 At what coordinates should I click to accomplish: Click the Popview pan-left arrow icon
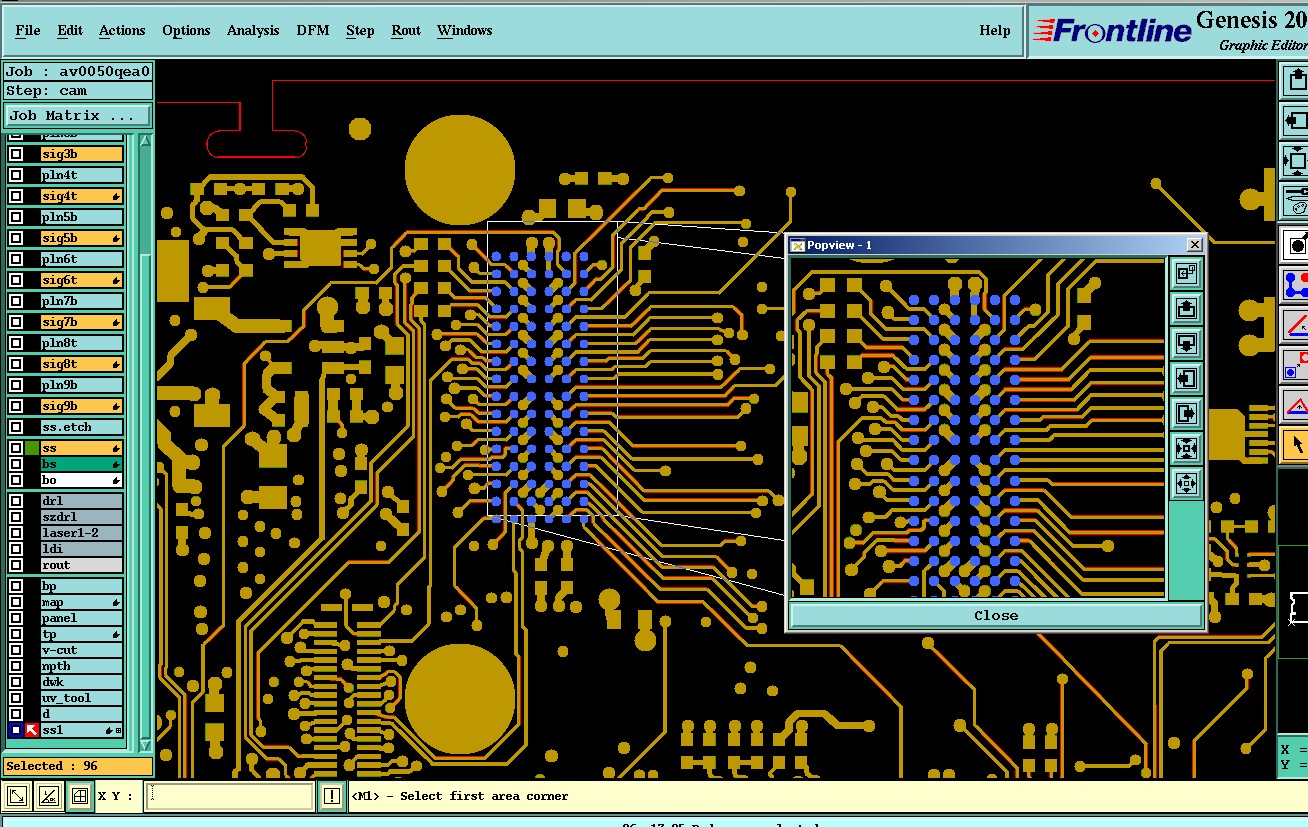1186,379
